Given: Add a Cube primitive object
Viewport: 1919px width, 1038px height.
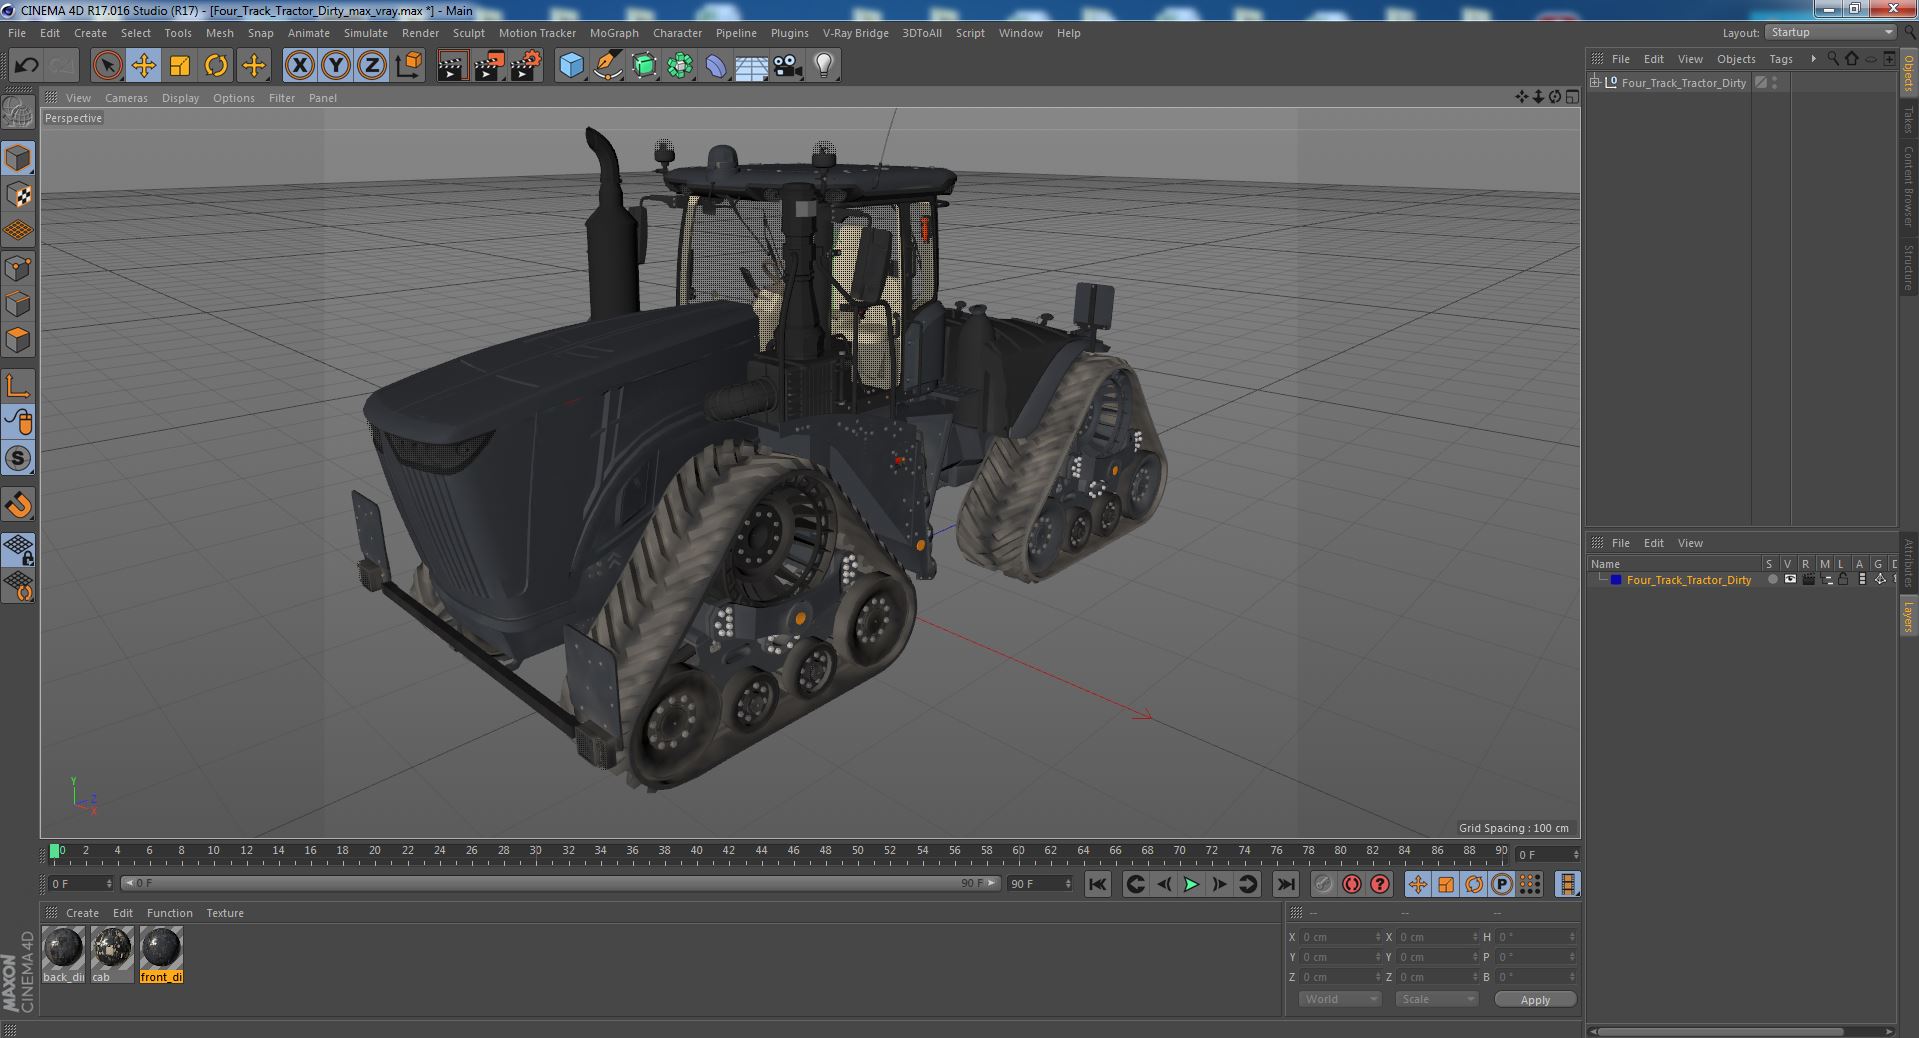Looking at the screenshot, I should tap(571, 66).
